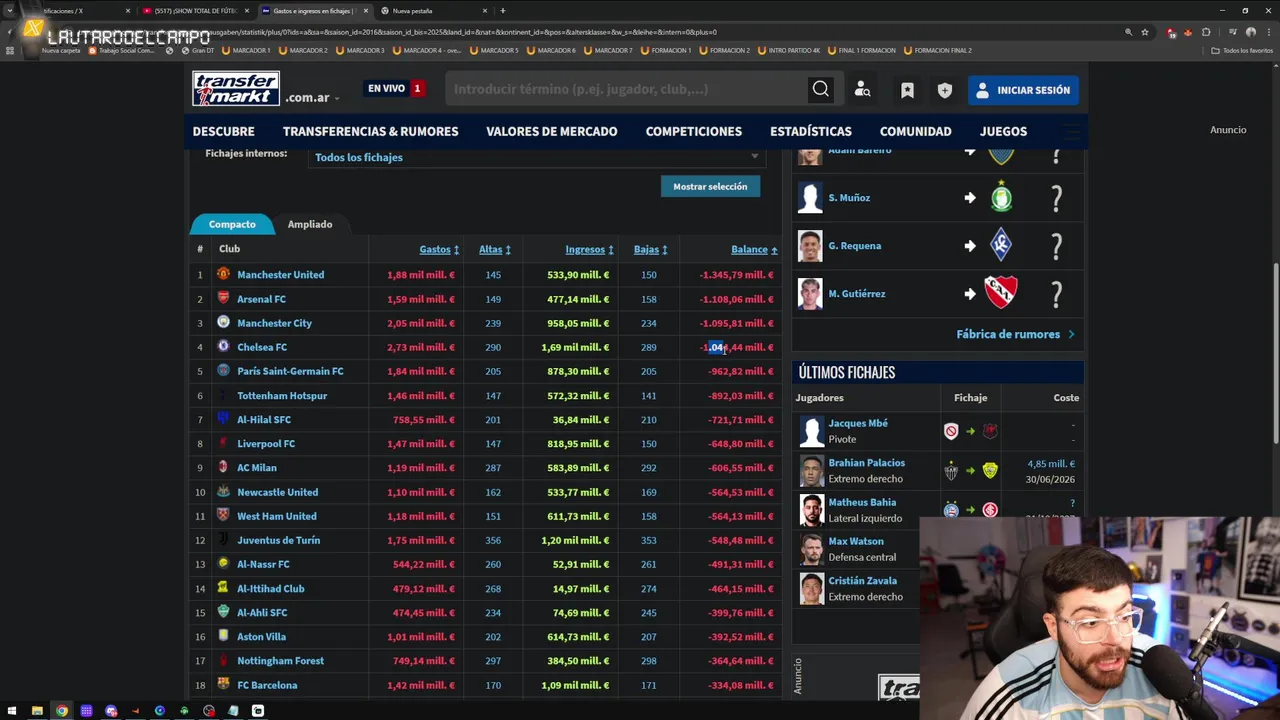Click Chelsea's 2,73 mil mill. € gastos value
Screen dimensions: 1280x720
420,347
